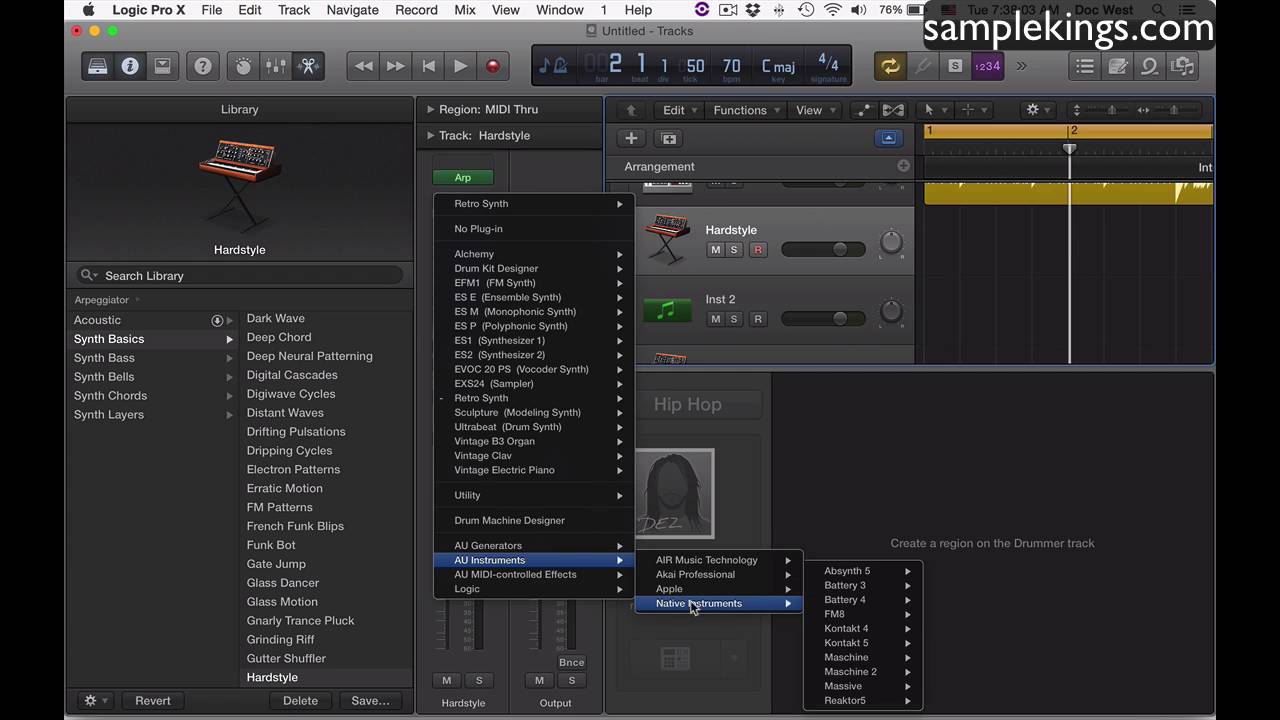Select the Gutter Shuffler patch
The image size is (1280, 720).
pos(286,658)
